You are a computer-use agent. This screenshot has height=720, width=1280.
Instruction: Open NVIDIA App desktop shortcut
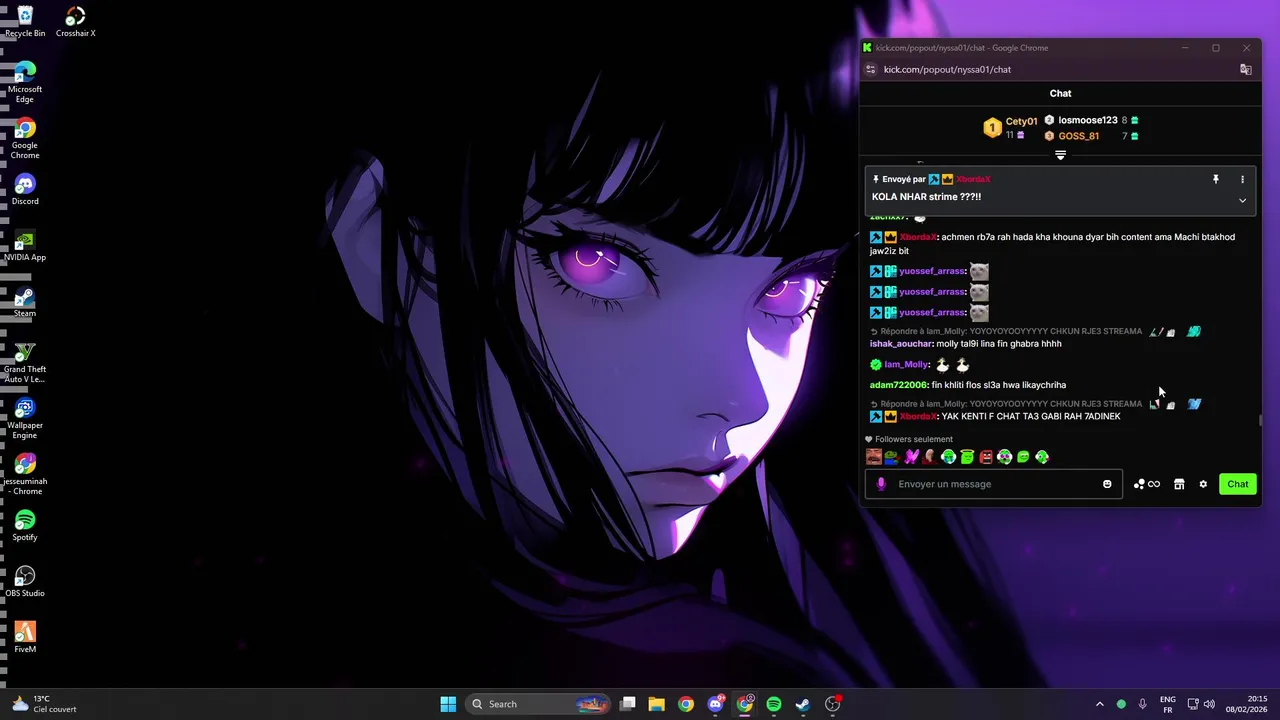(x=25, y=245)
